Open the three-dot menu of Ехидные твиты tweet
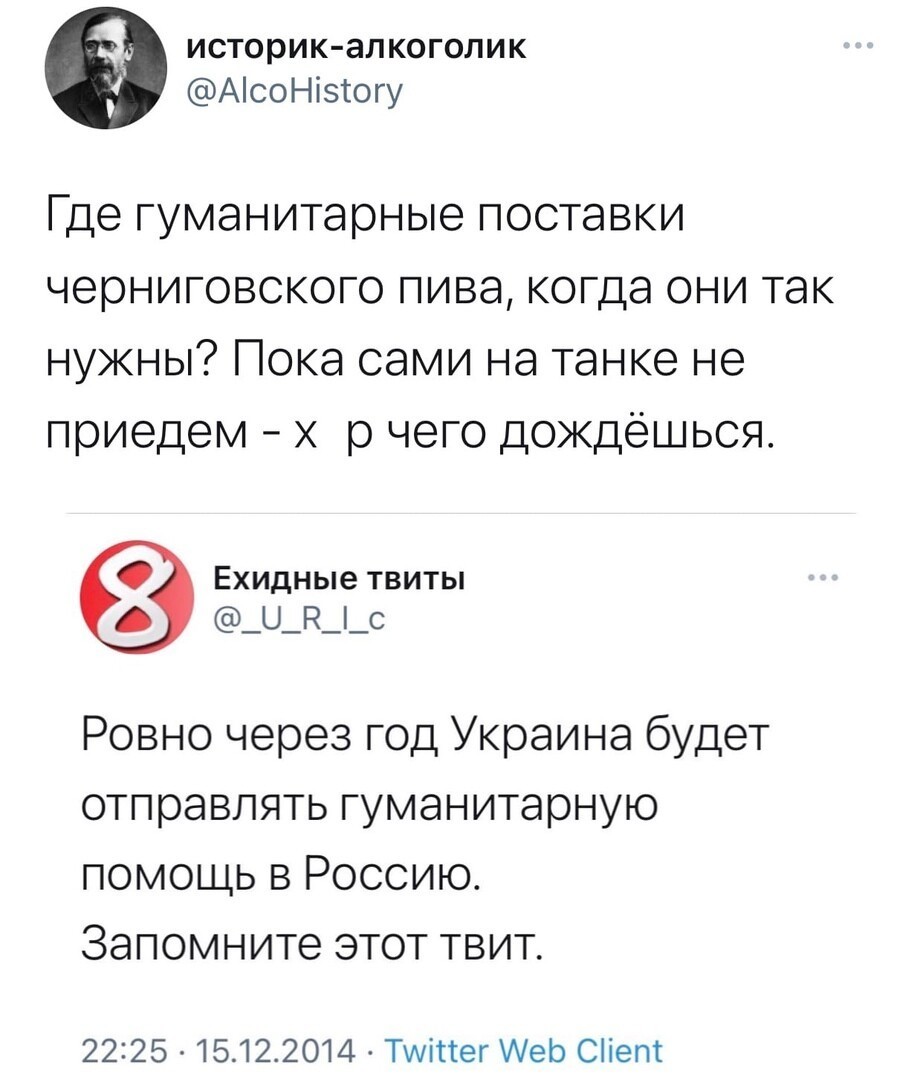This screenshot has width=923, height=1080. [824, 577]
